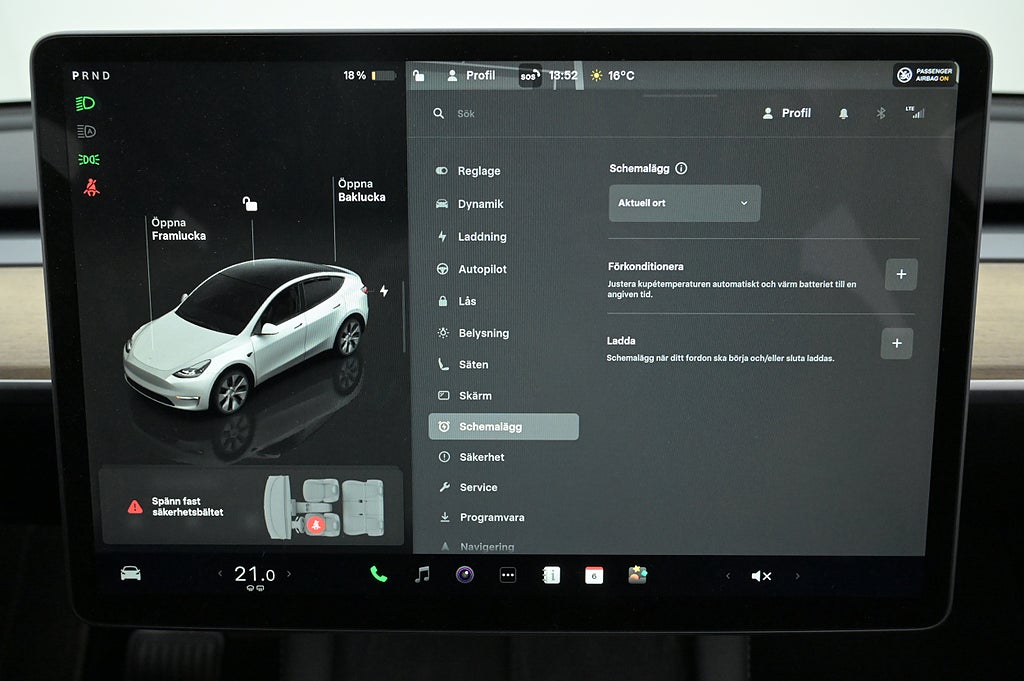Toggle the car lock icon above vehicle
The image size is (1024, 681).
click(x=250, y=204)
